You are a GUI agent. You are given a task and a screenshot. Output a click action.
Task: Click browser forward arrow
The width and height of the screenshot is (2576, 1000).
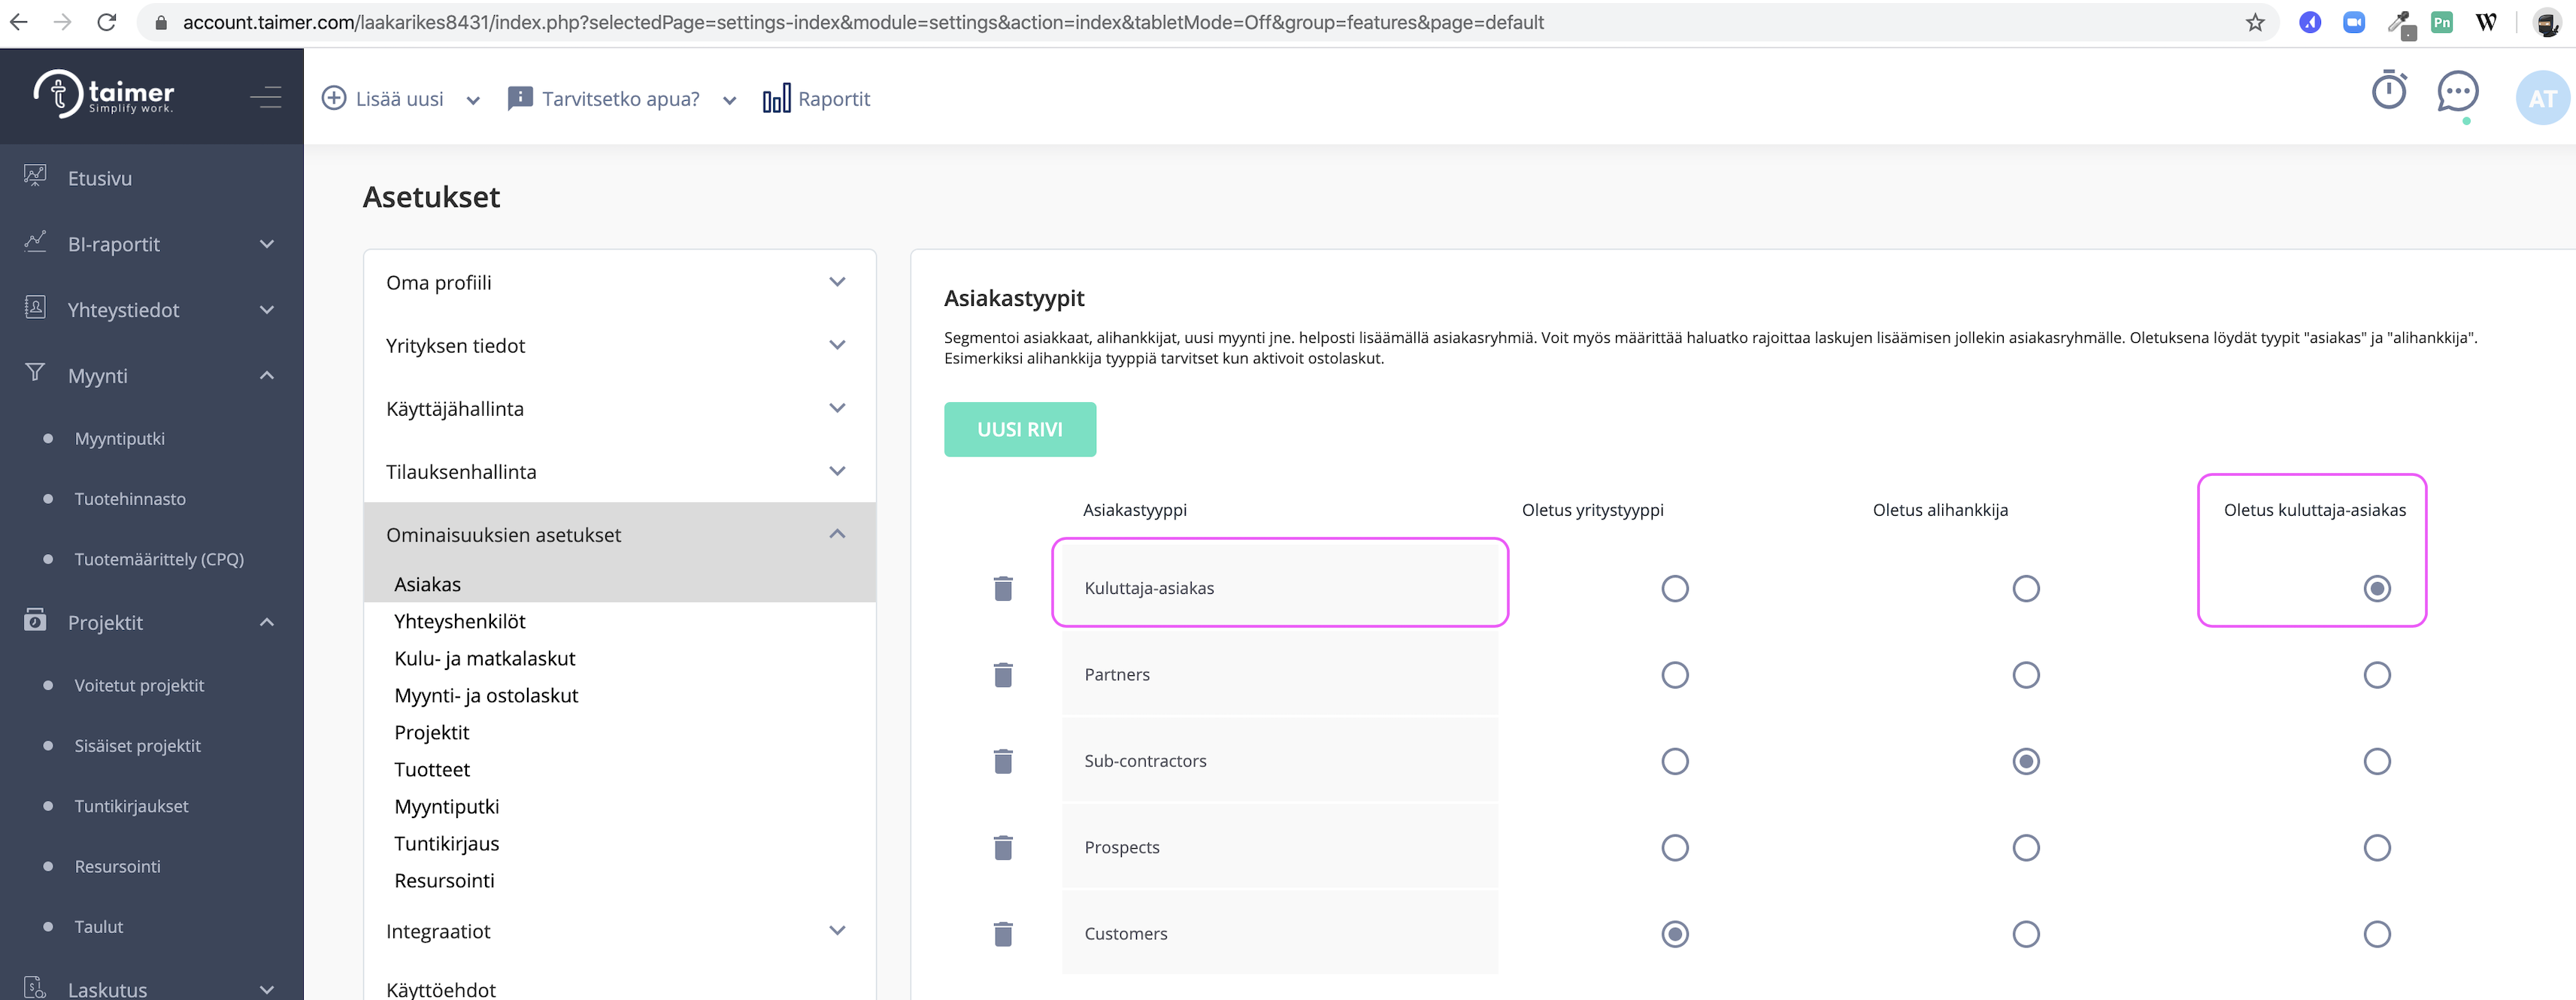click(x=62, y=22)
